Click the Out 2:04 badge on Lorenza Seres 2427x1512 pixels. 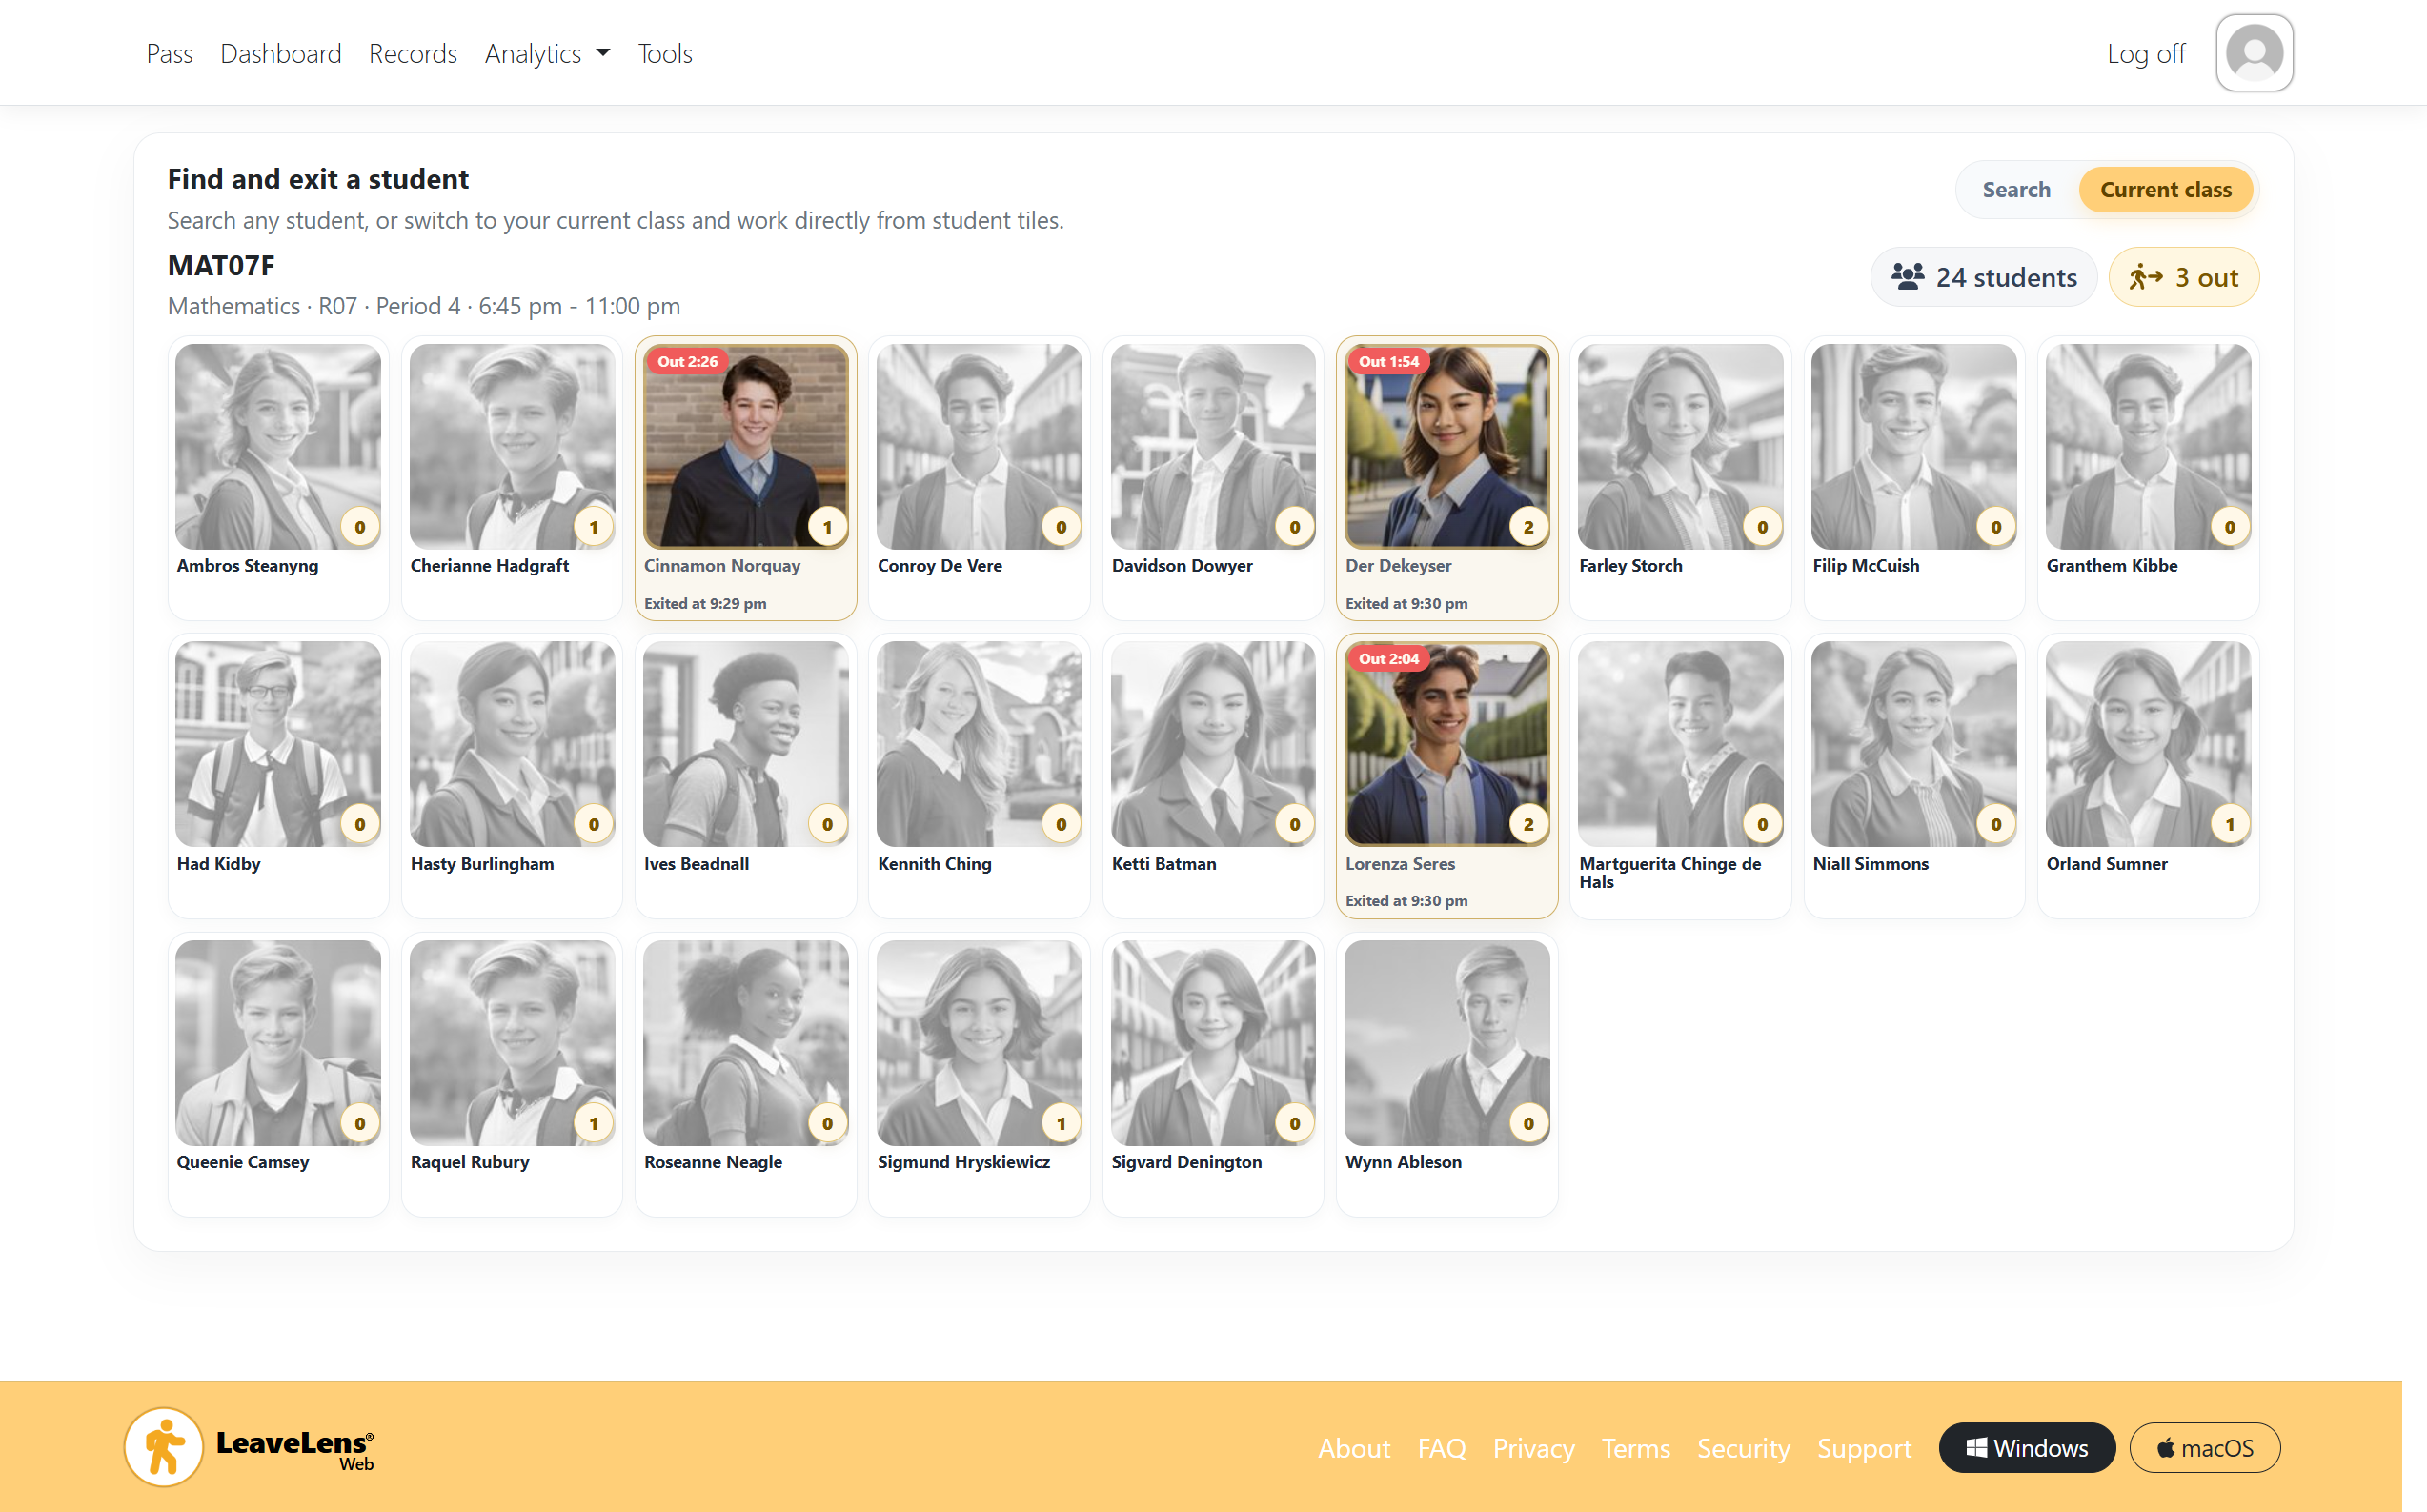coord(1387,659)
